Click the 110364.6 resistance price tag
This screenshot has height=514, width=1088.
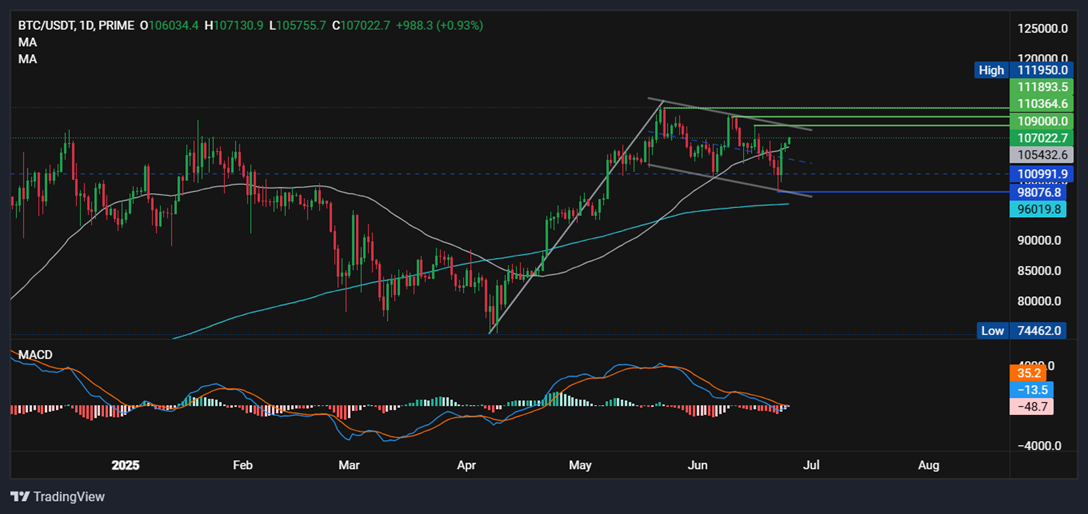(1043, 103)
